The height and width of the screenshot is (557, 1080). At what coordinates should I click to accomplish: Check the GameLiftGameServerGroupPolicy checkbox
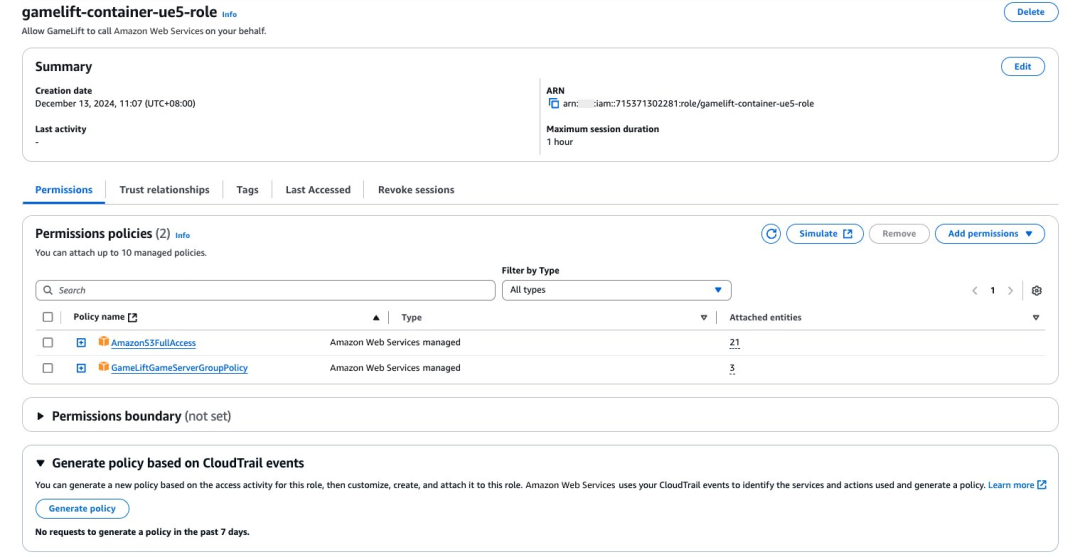(x=48, y=368)
